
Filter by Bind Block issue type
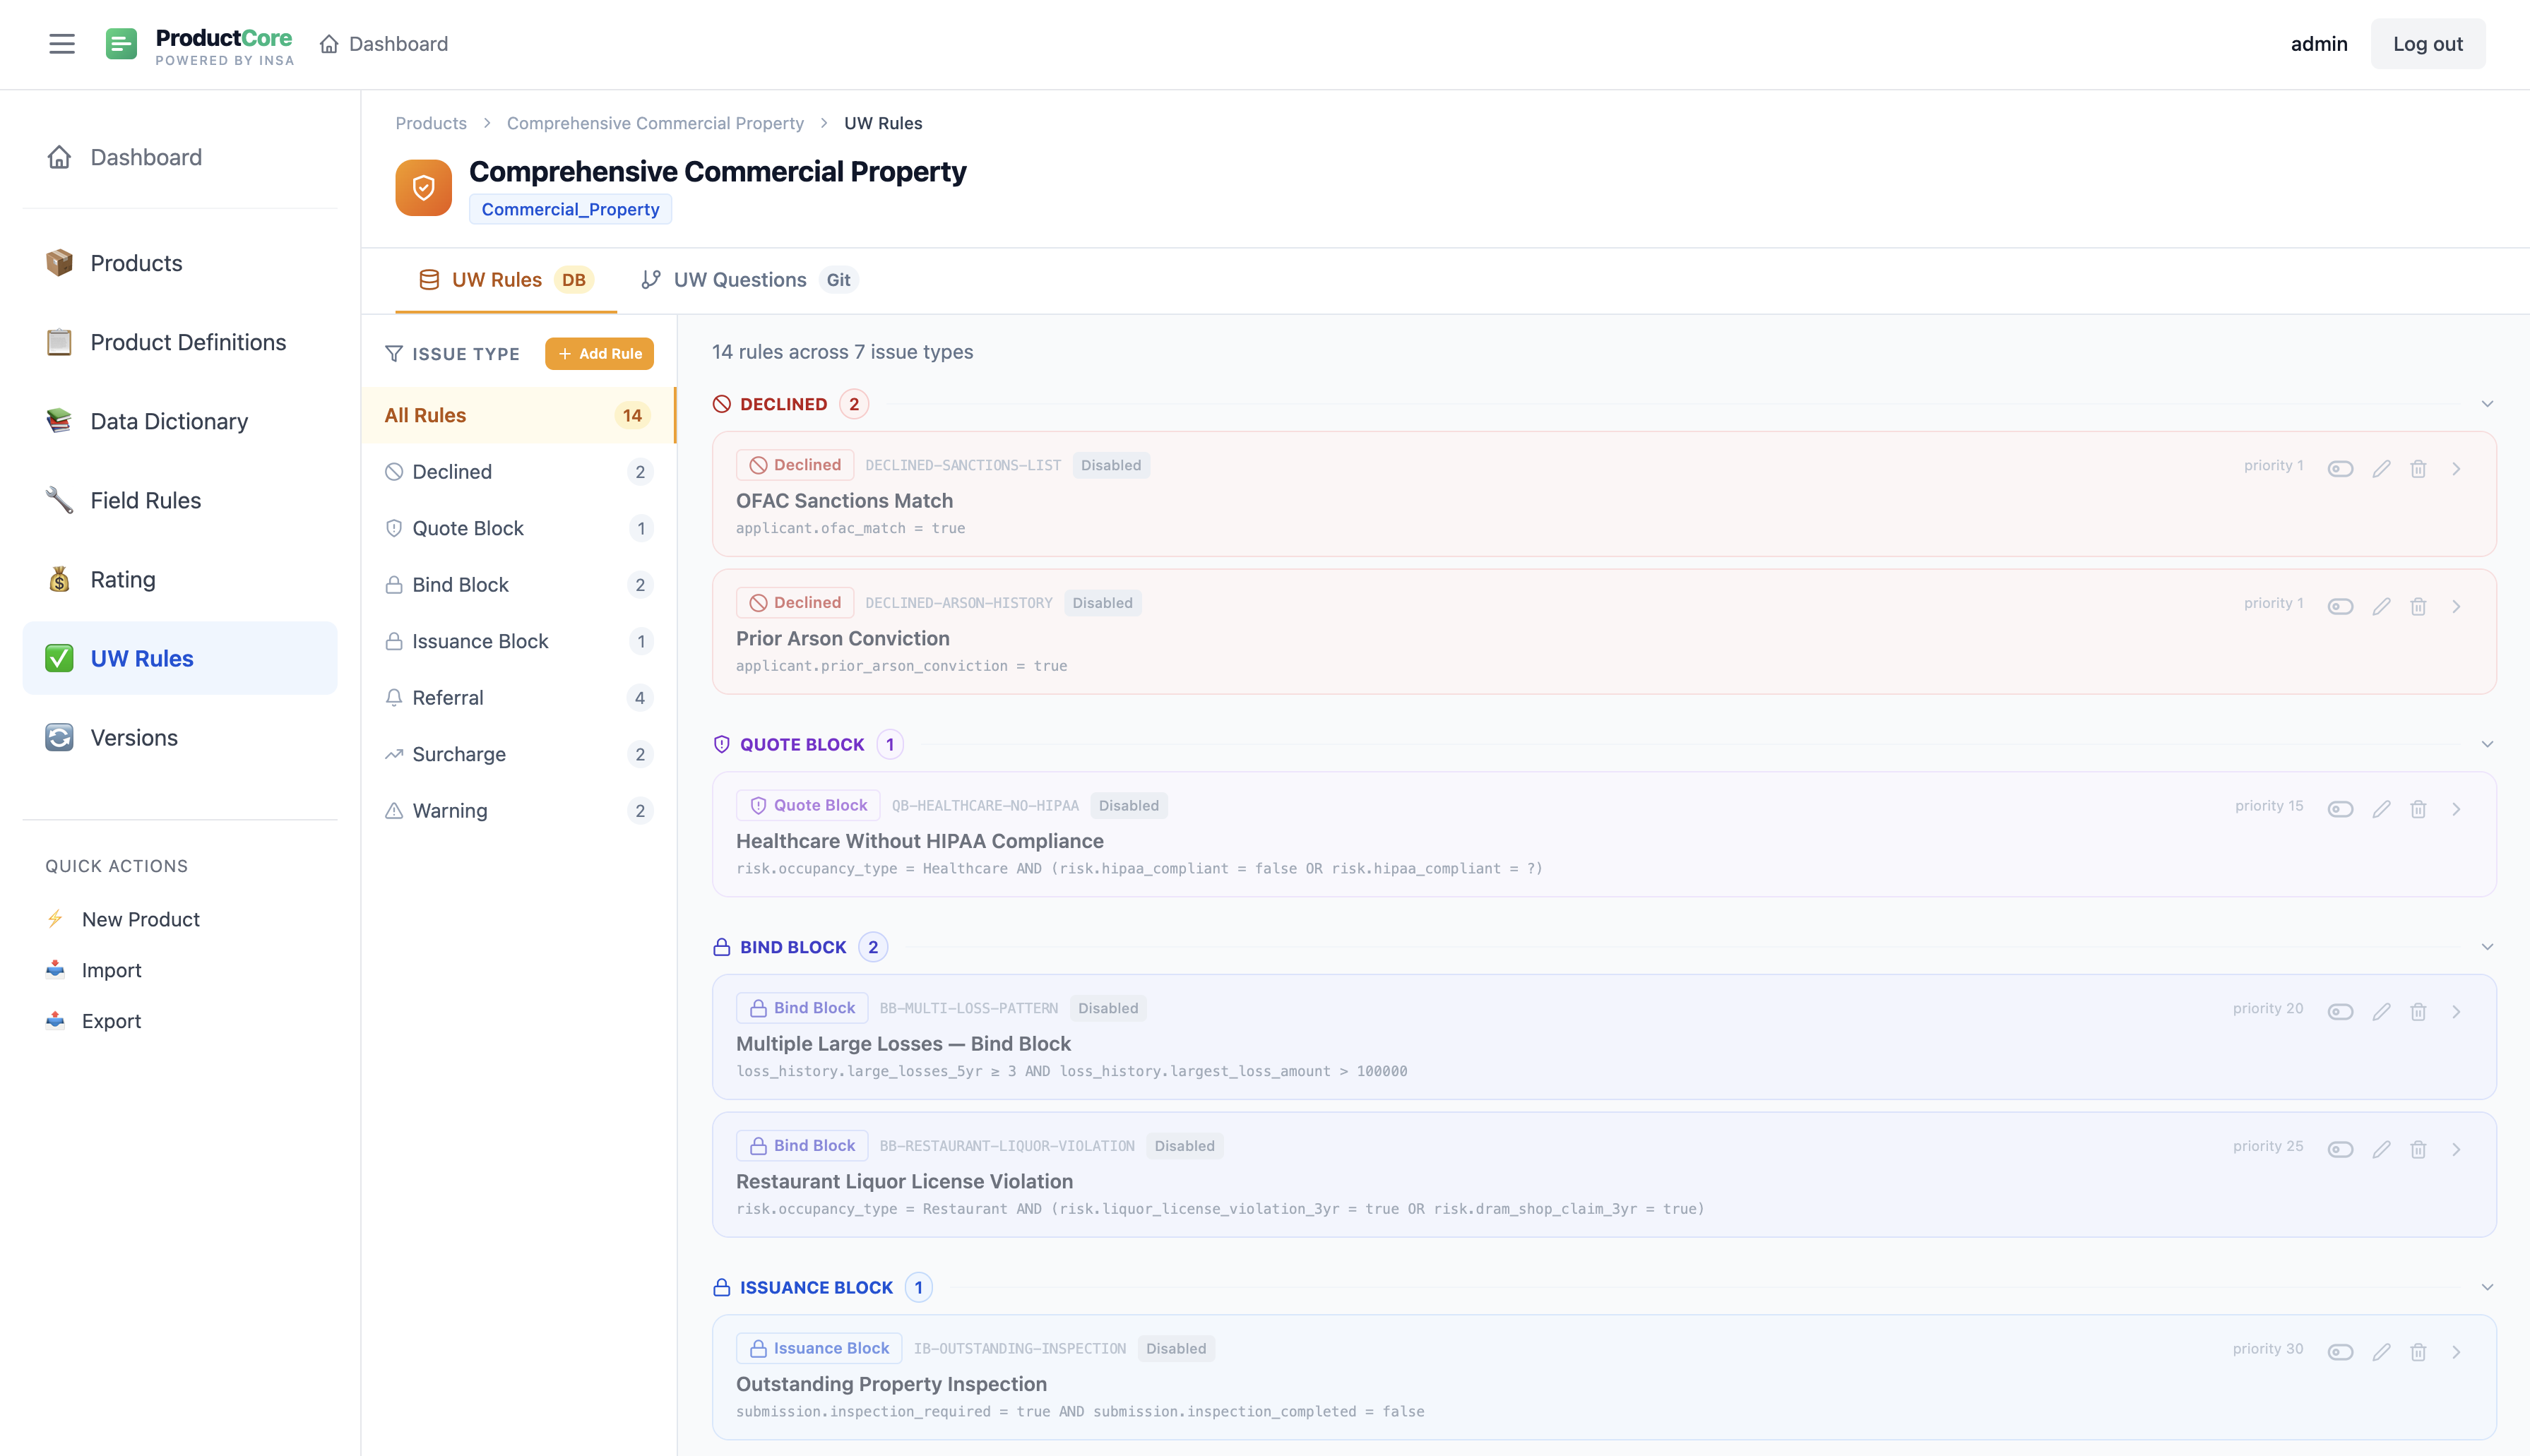518,585
